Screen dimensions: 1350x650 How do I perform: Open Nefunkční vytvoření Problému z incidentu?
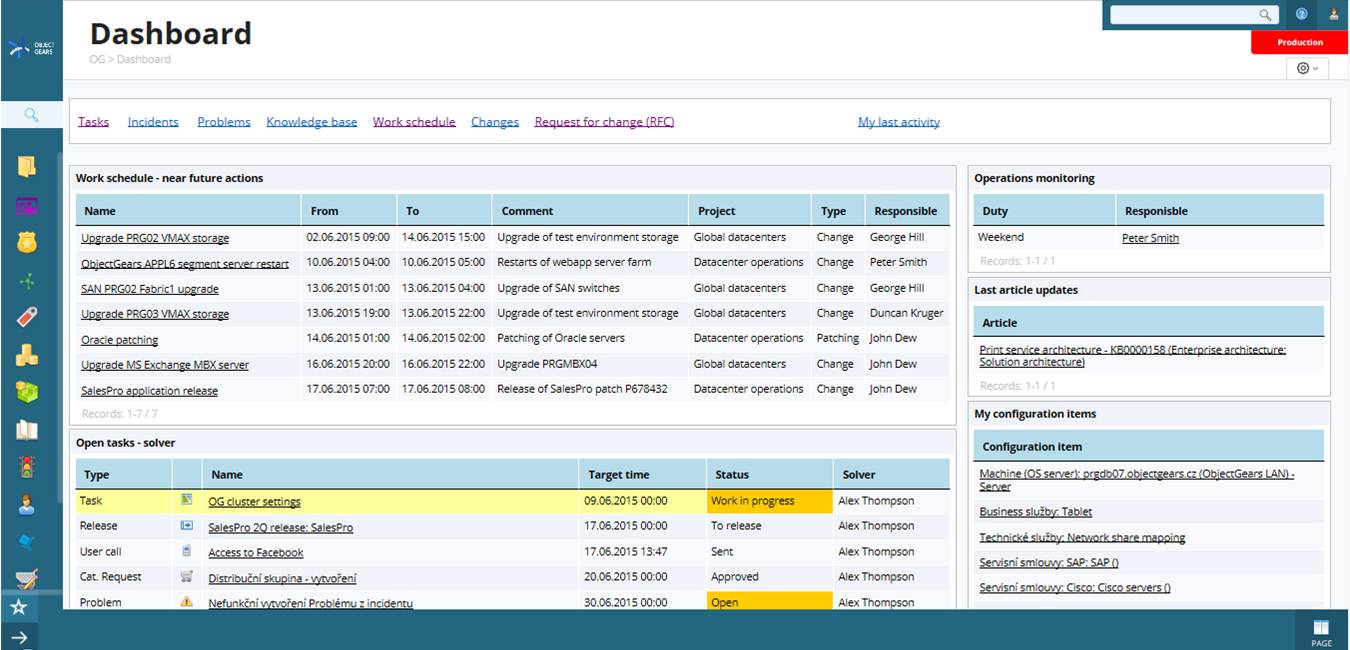[310, 603]
